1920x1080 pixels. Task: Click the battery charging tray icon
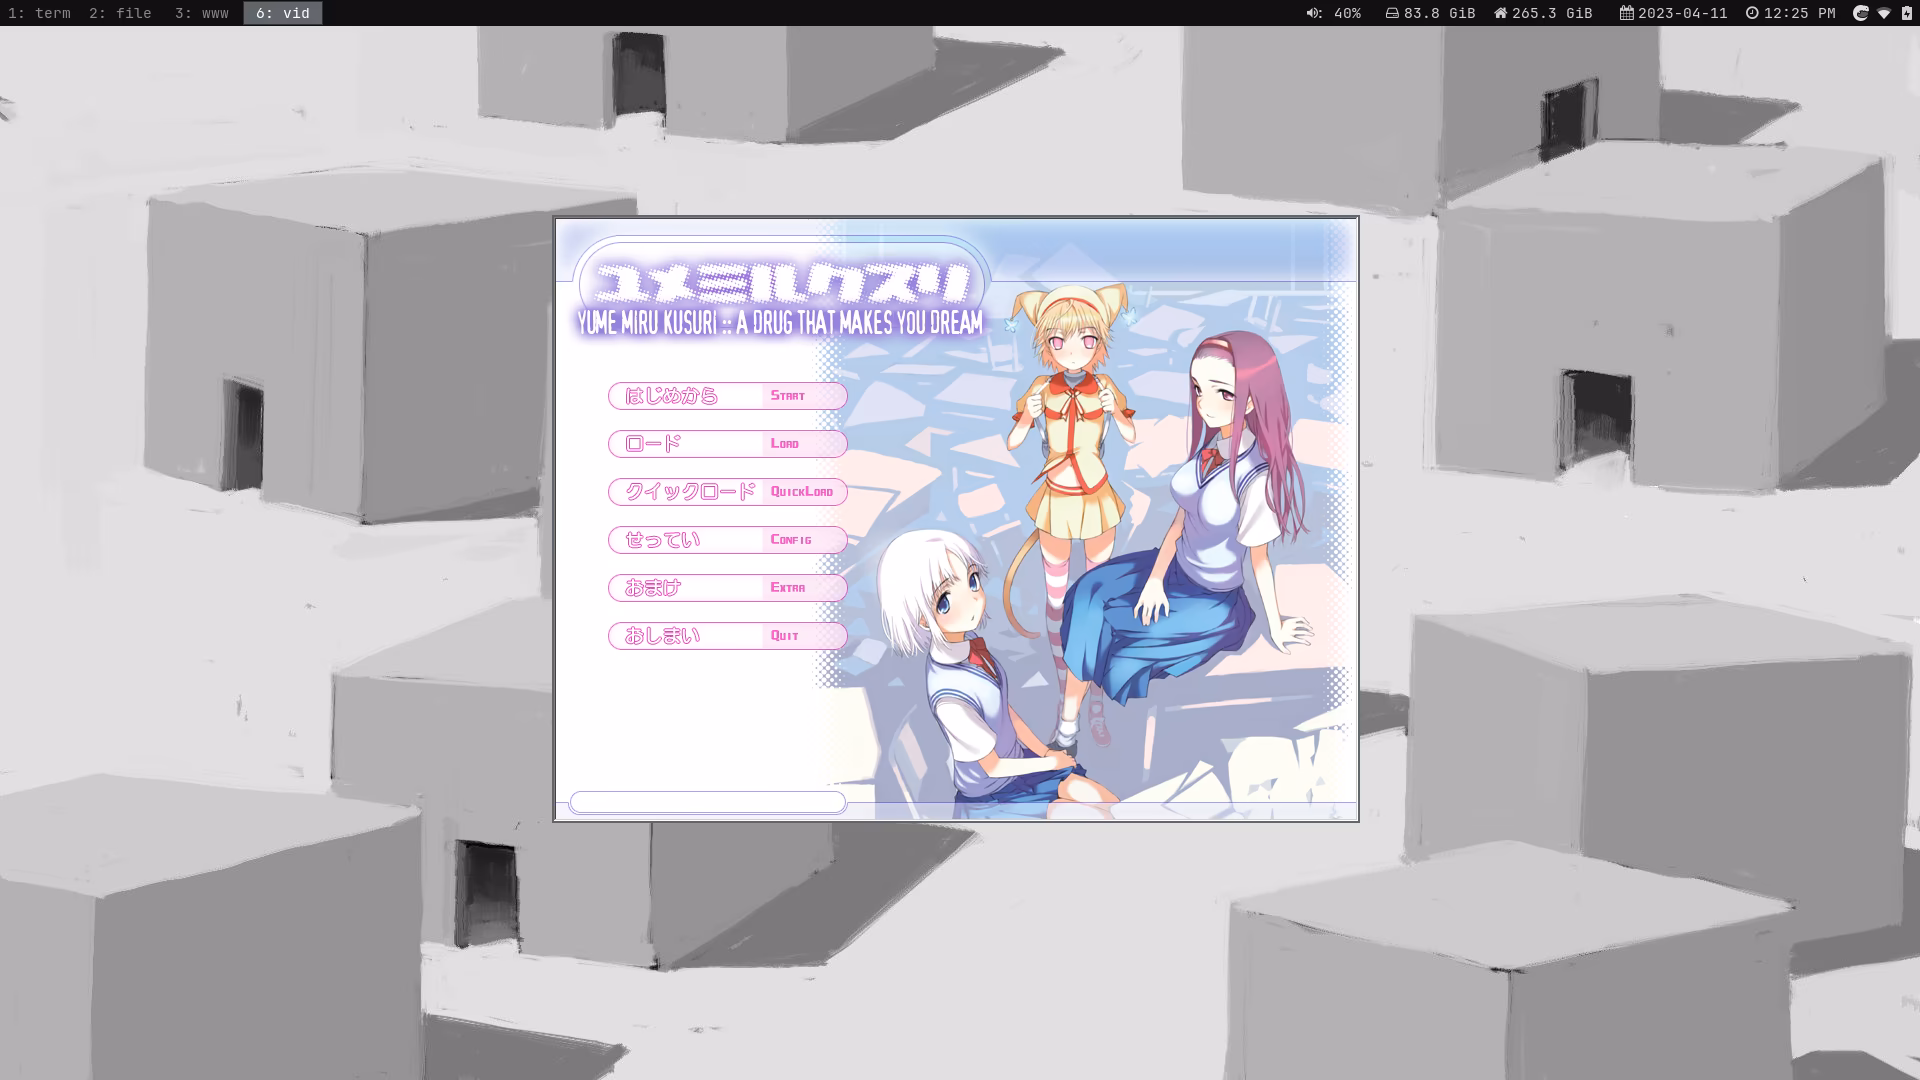click(x=1906, y=13)
